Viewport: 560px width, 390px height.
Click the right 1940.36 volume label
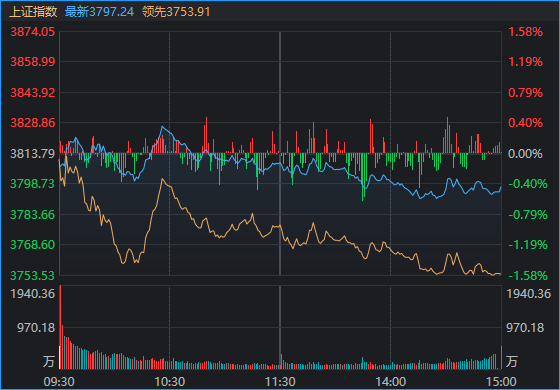[529, 294]
